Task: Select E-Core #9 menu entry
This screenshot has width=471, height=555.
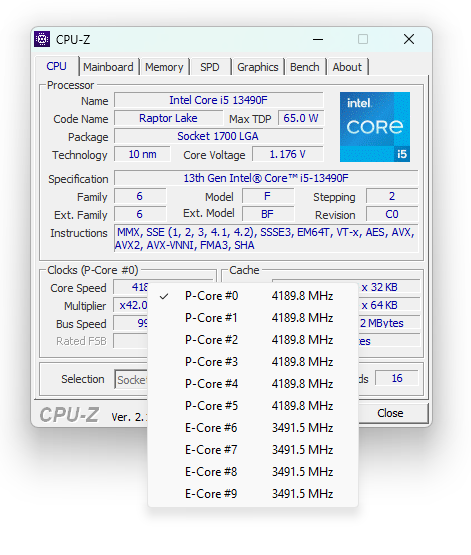Action: [253, 493]
